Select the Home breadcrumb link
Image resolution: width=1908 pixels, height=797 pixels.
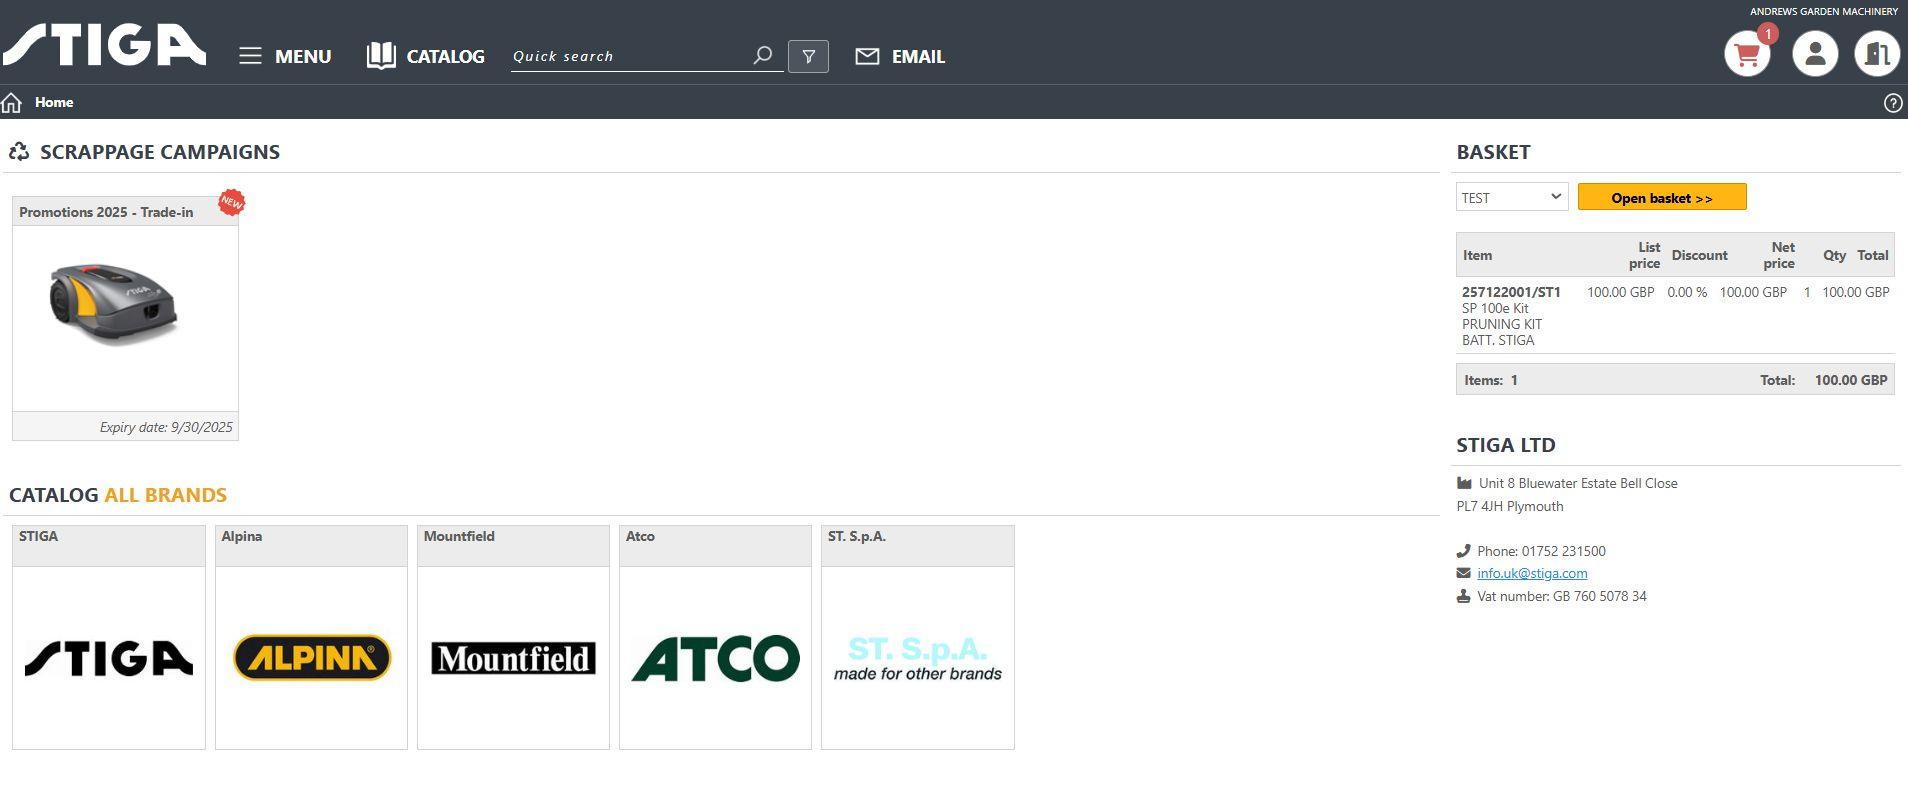[x=54, y=102]
